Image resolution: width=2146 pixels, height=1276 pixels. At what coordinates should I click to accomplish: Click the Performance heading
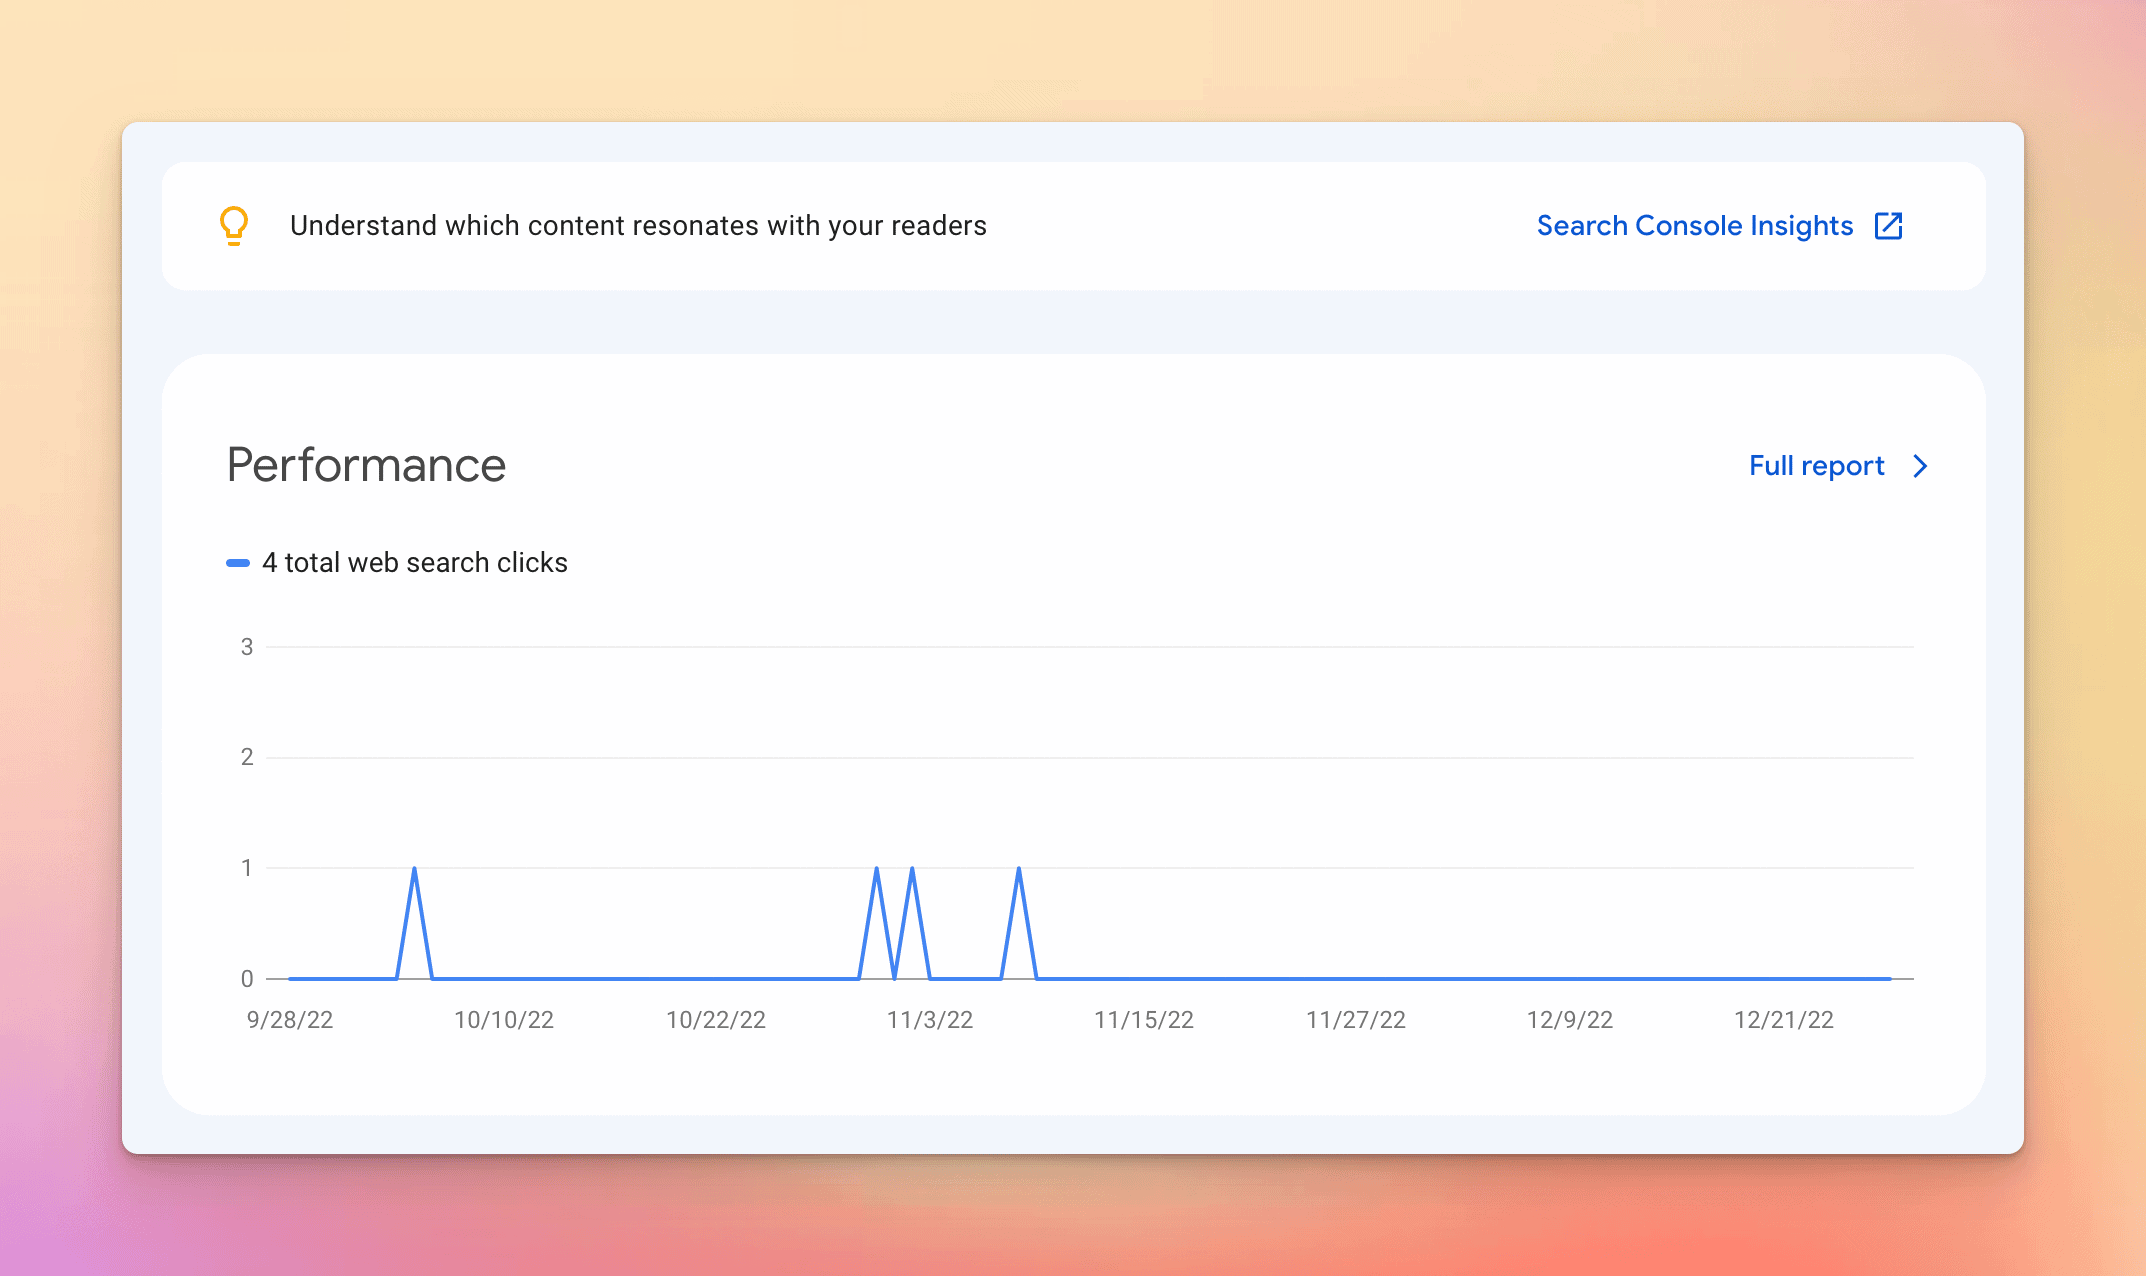click(x=366, y=465)
